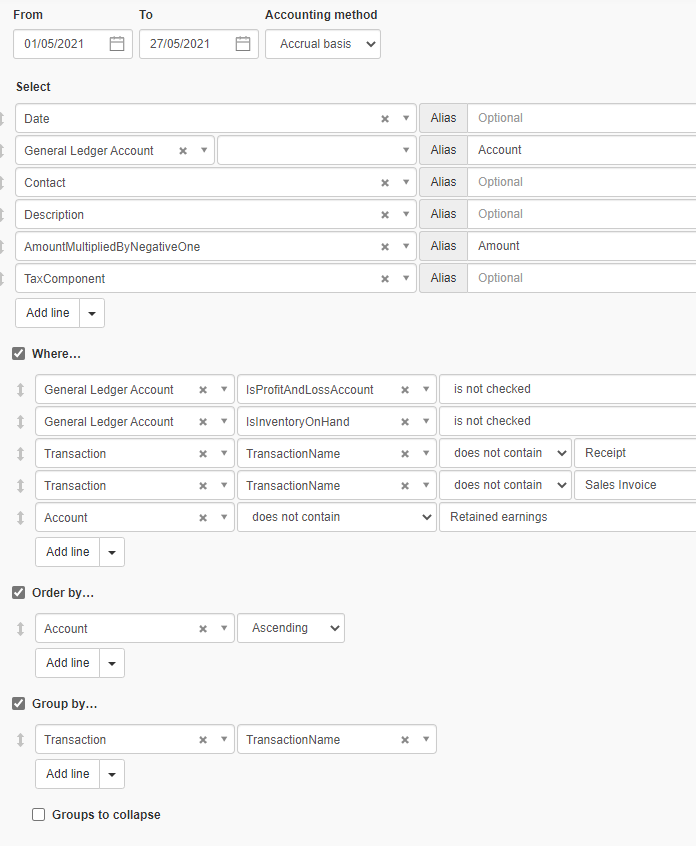696x846 pixels.
Task: Clear the Description select field
Action: coord(385,215)
